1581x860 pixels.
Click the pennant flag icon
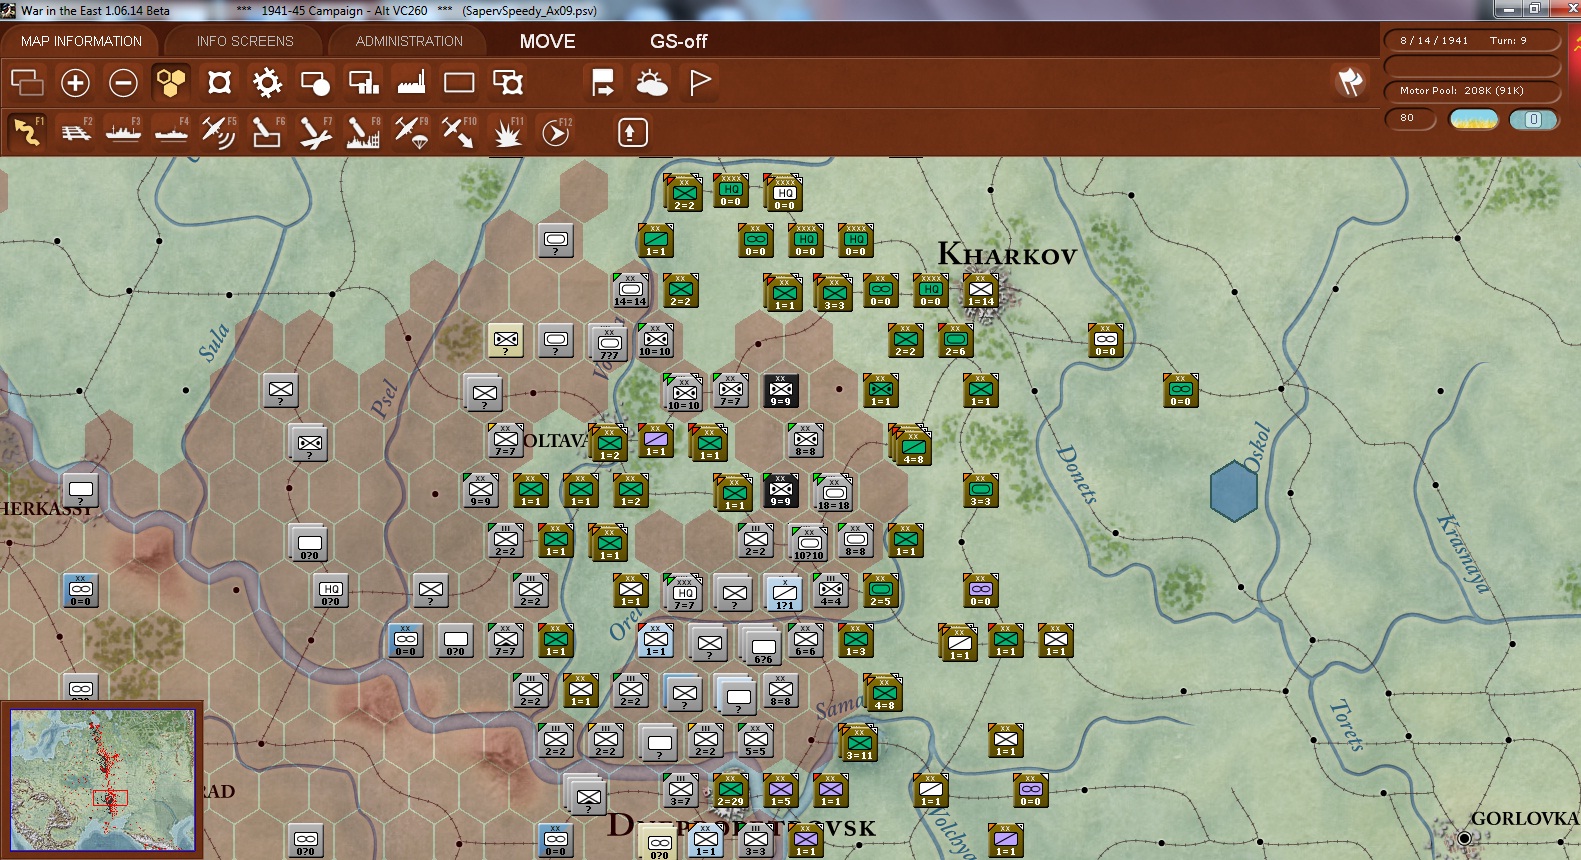click(x=700, y=82)
